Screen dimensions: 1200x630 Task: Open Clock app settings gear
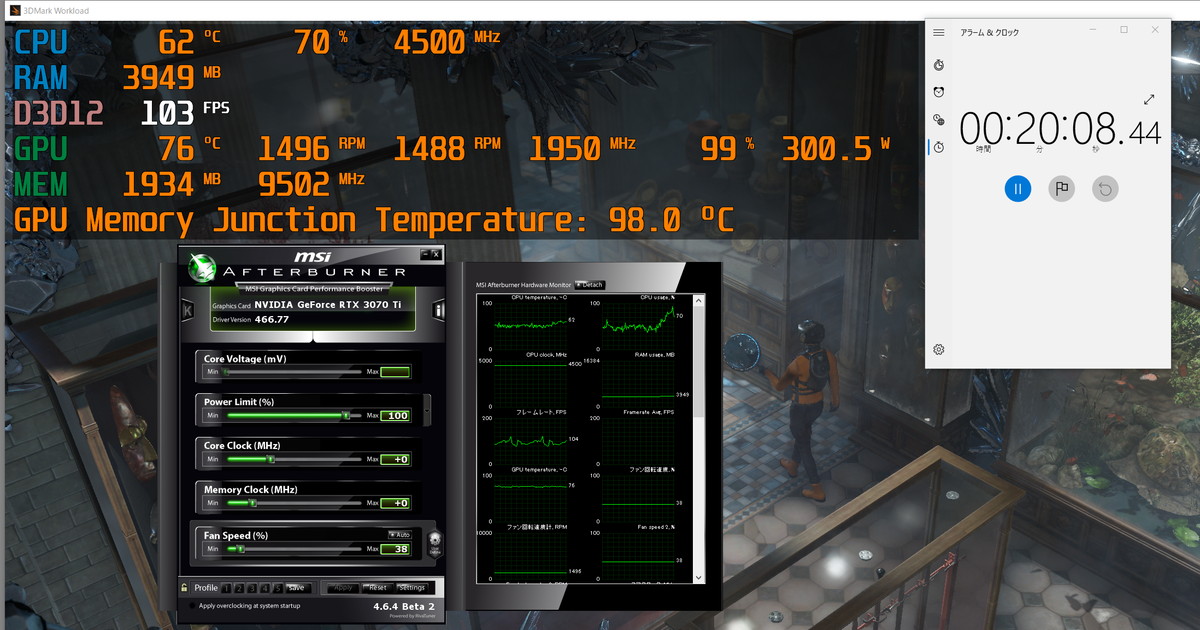click(939, 349)
